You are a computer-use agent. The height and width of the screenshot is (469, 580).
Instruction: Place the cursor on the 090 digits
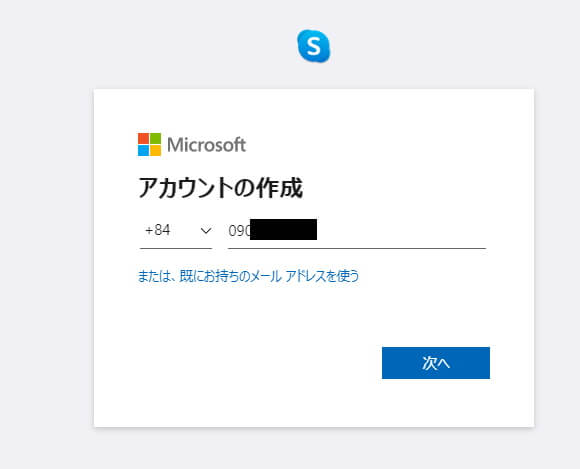coord(239,231)
